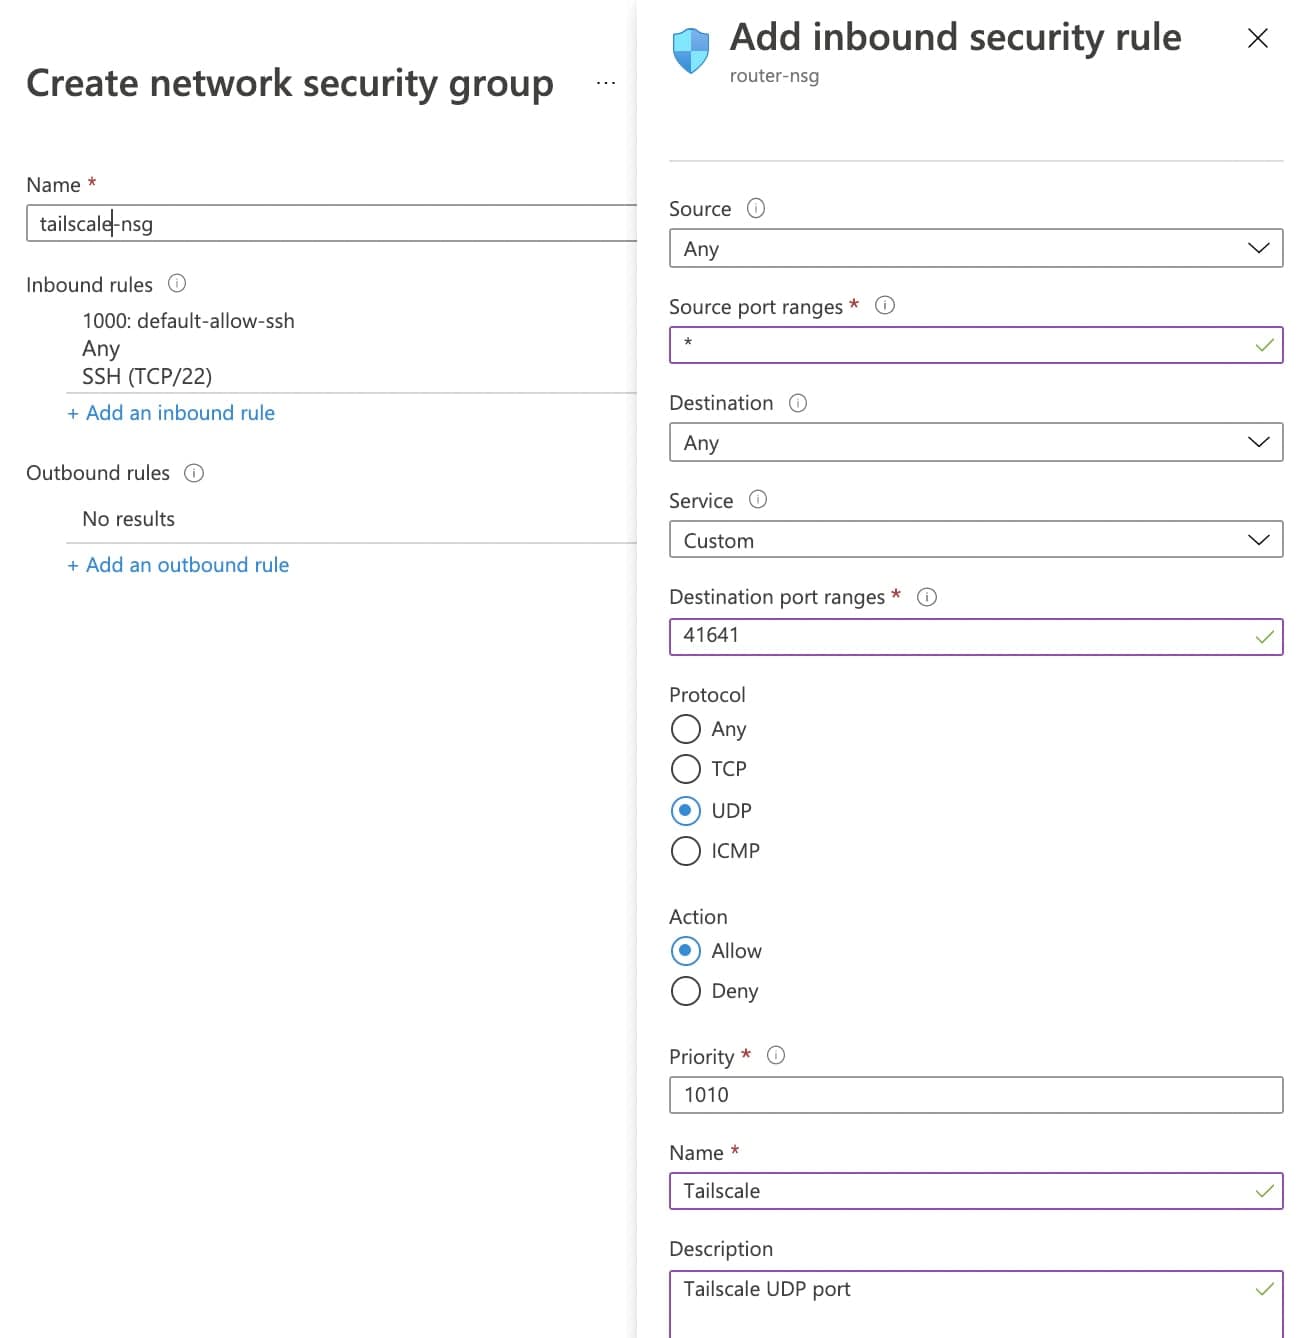
Task: Click Add an outbound rule
Action: coord(179,564)
